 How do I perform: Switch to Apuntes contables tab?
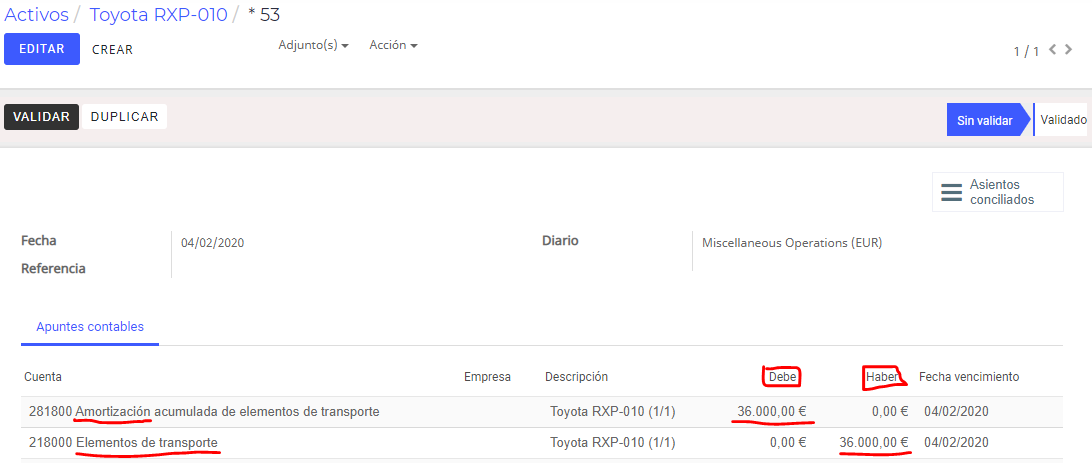click(x=90, y=327)
